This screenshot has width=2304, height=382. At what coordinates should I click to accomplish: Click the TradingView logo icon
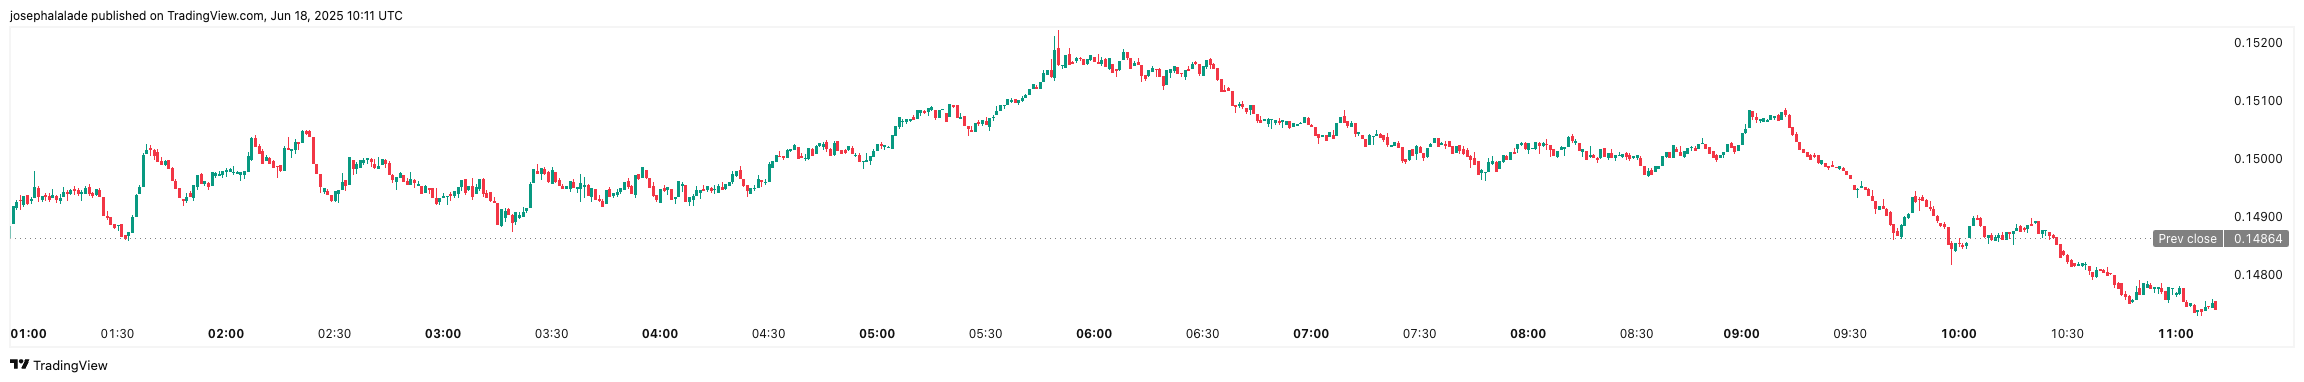(19, 366)
